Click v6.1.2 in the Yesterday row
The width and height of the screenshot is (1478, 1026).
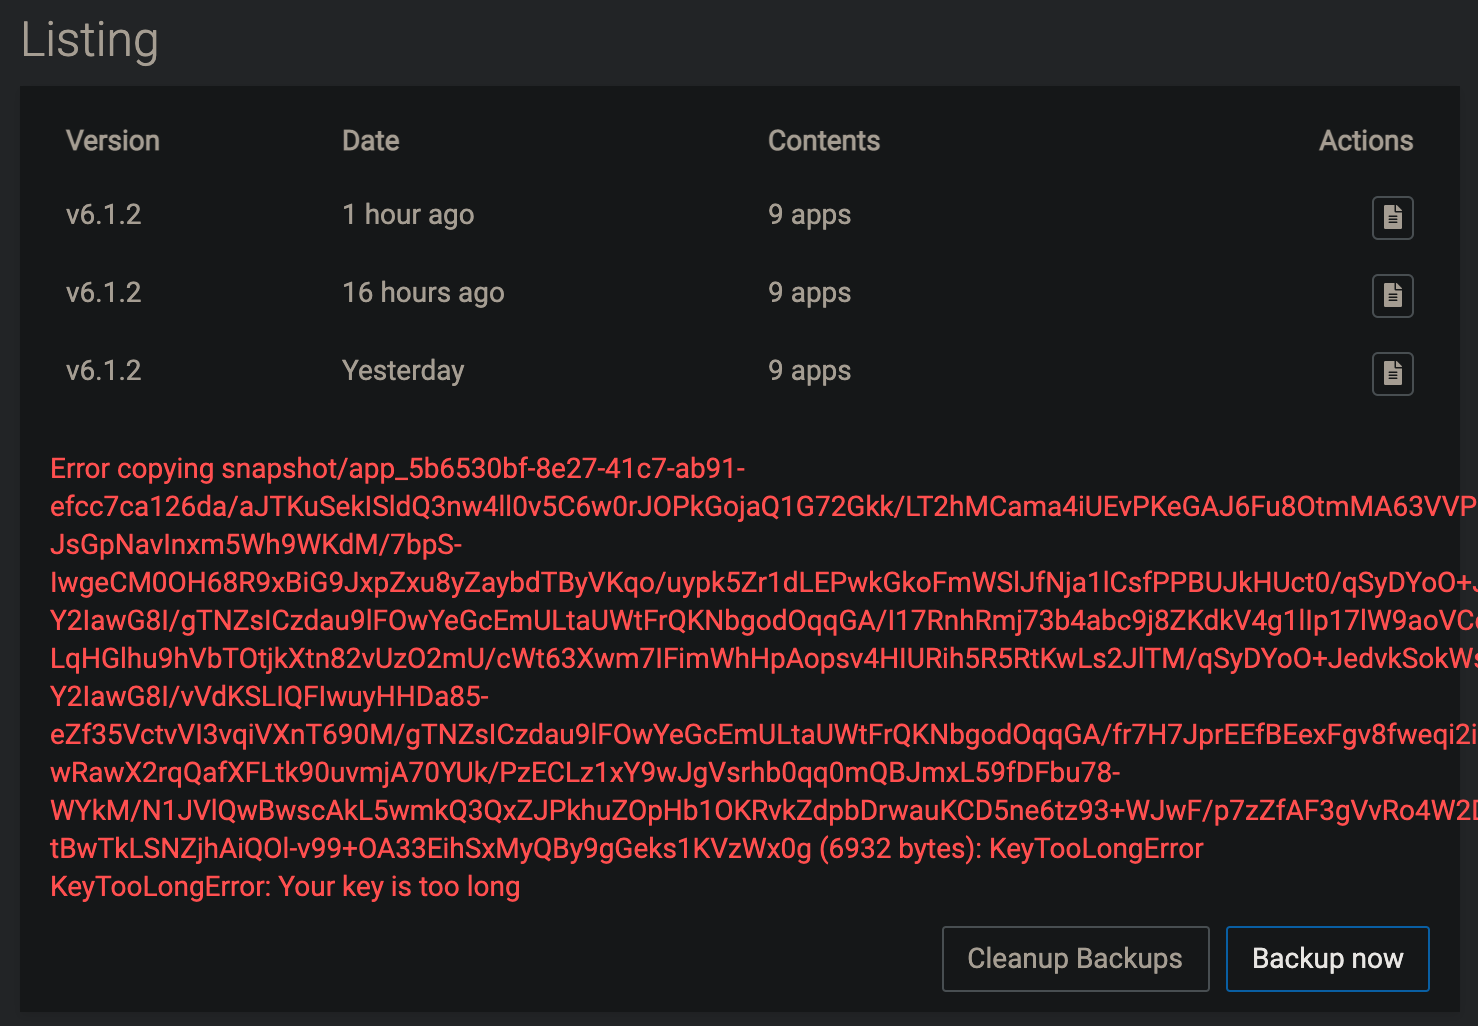click(x=104, y=371)
